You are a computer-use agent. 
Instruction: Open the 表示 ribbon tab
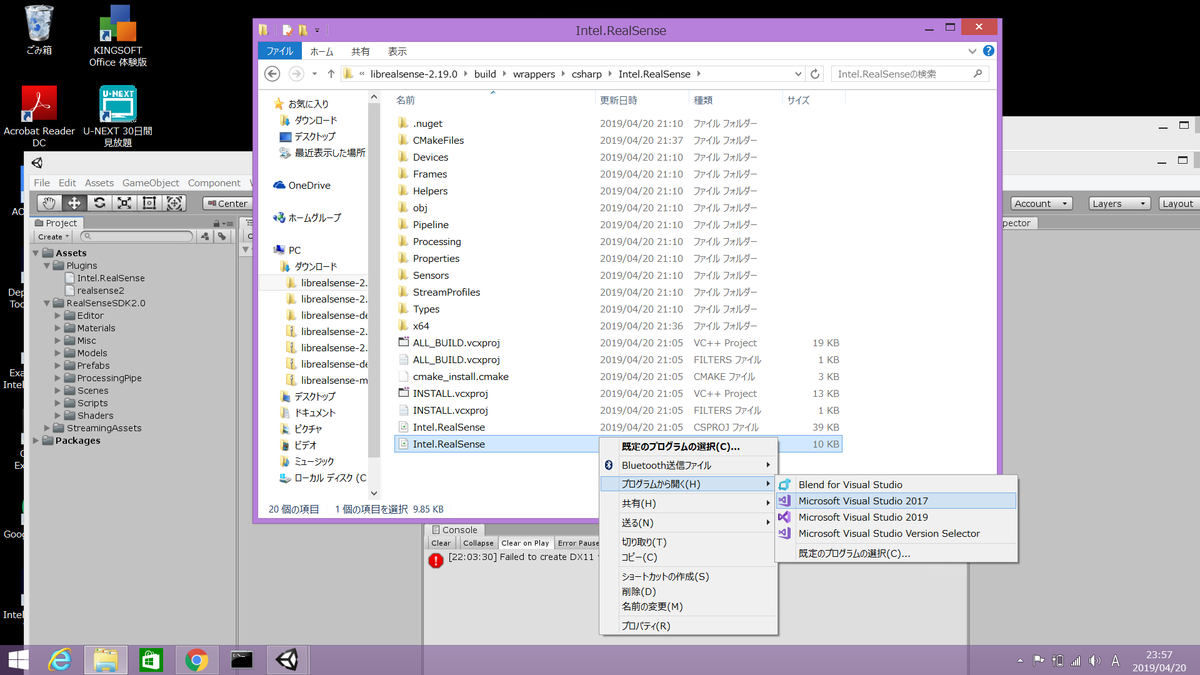point(397,51)
